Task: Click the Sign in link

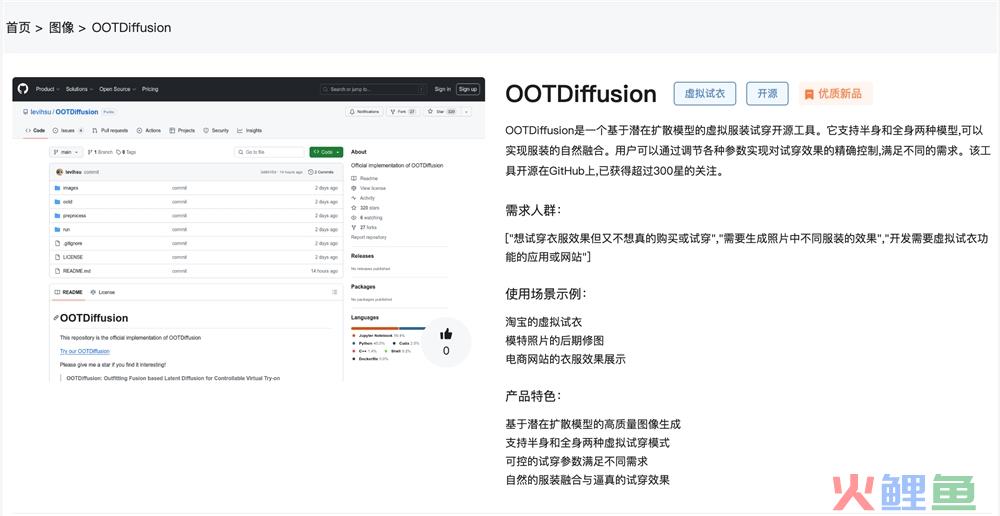Action: tap(443, 89)
